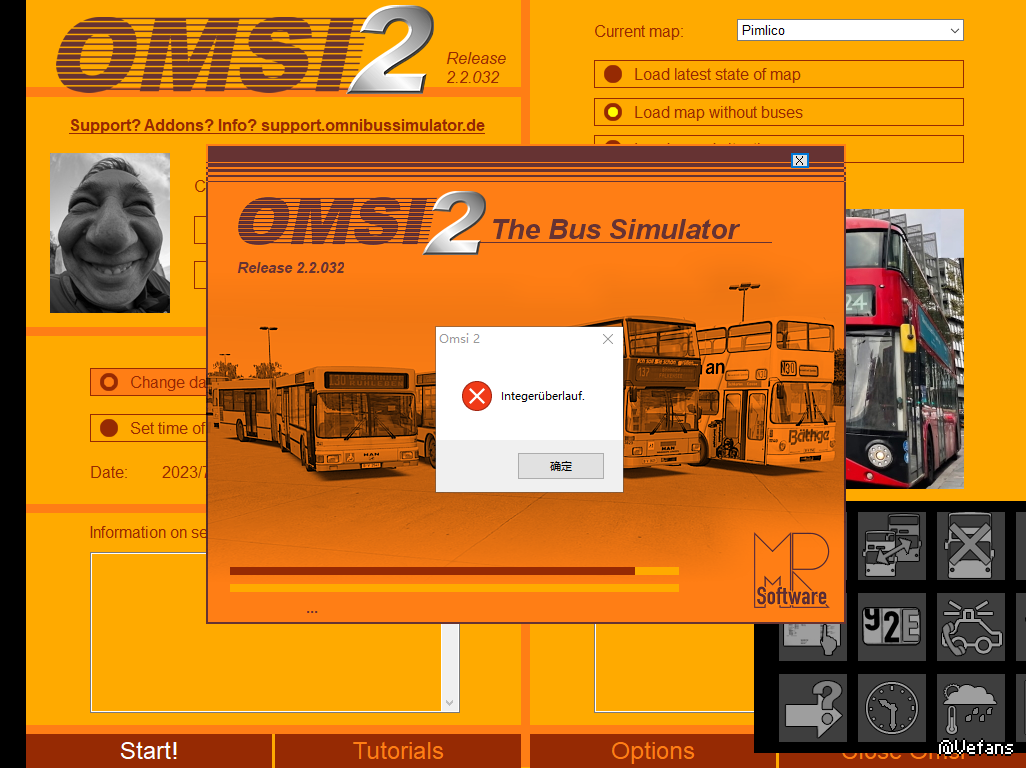Open the switch bus icon
Image resolution: width=1026 pixels, height=768 pixels.
click(x=891, y=546)
